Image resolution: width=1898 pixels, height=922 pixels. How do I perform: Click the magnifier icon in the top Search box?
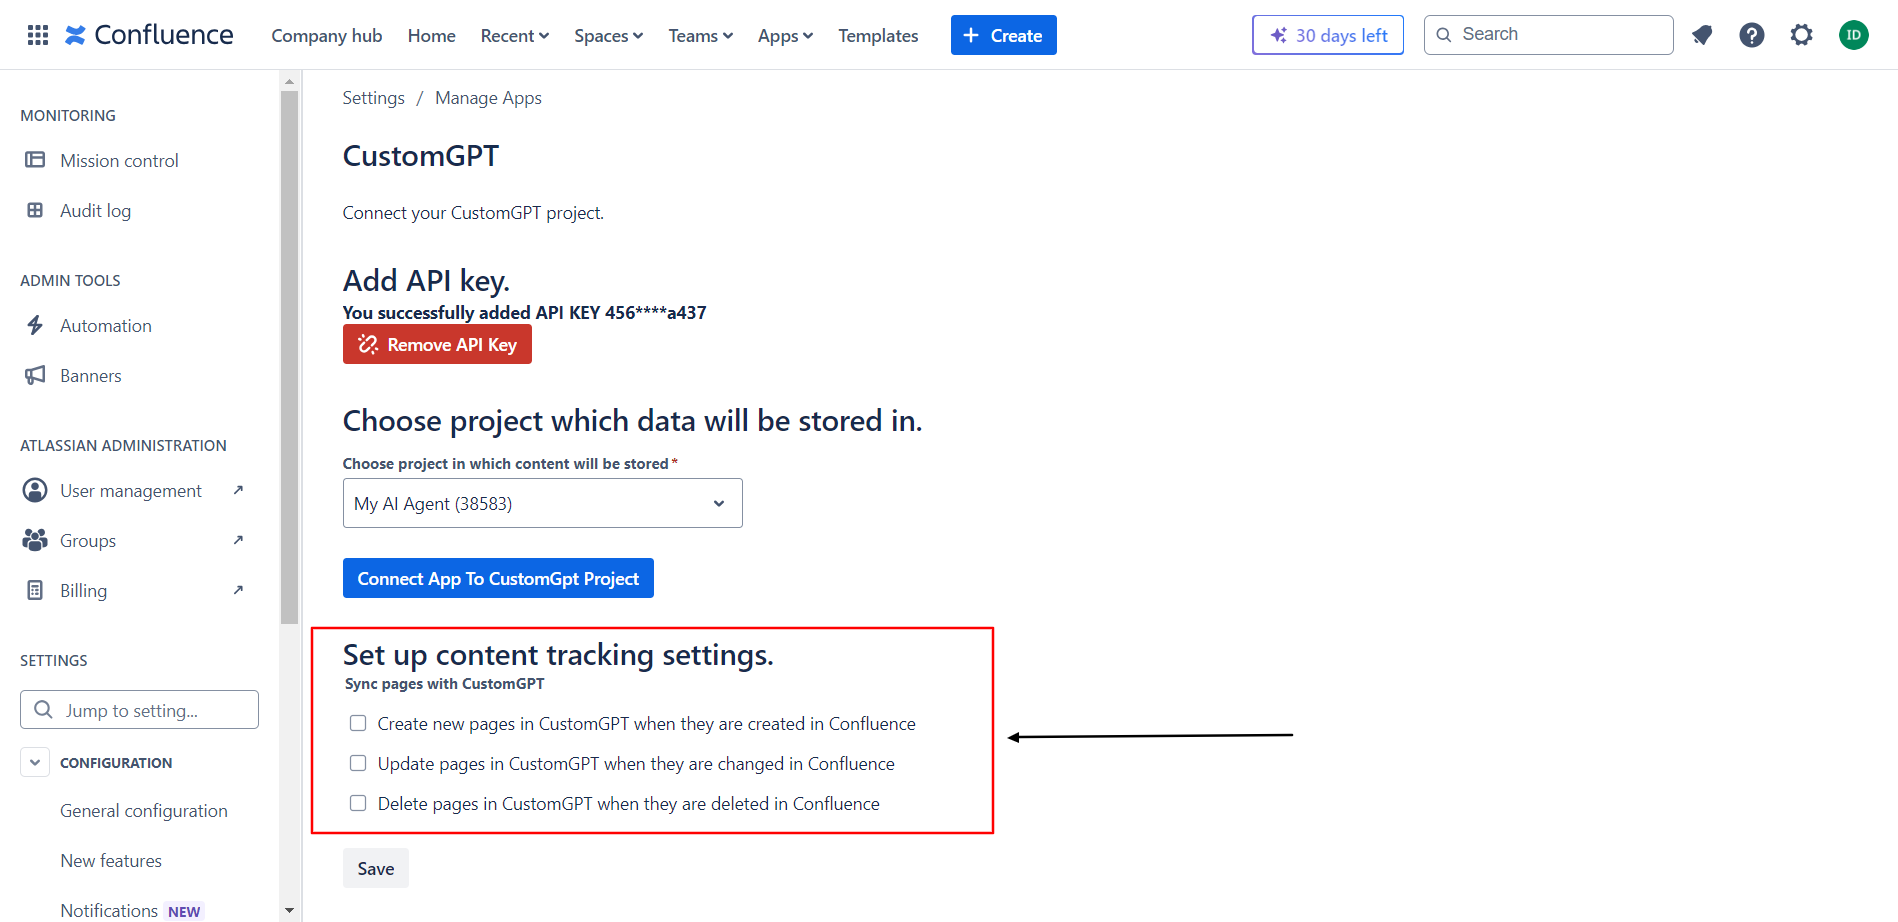click(1444, 35)
